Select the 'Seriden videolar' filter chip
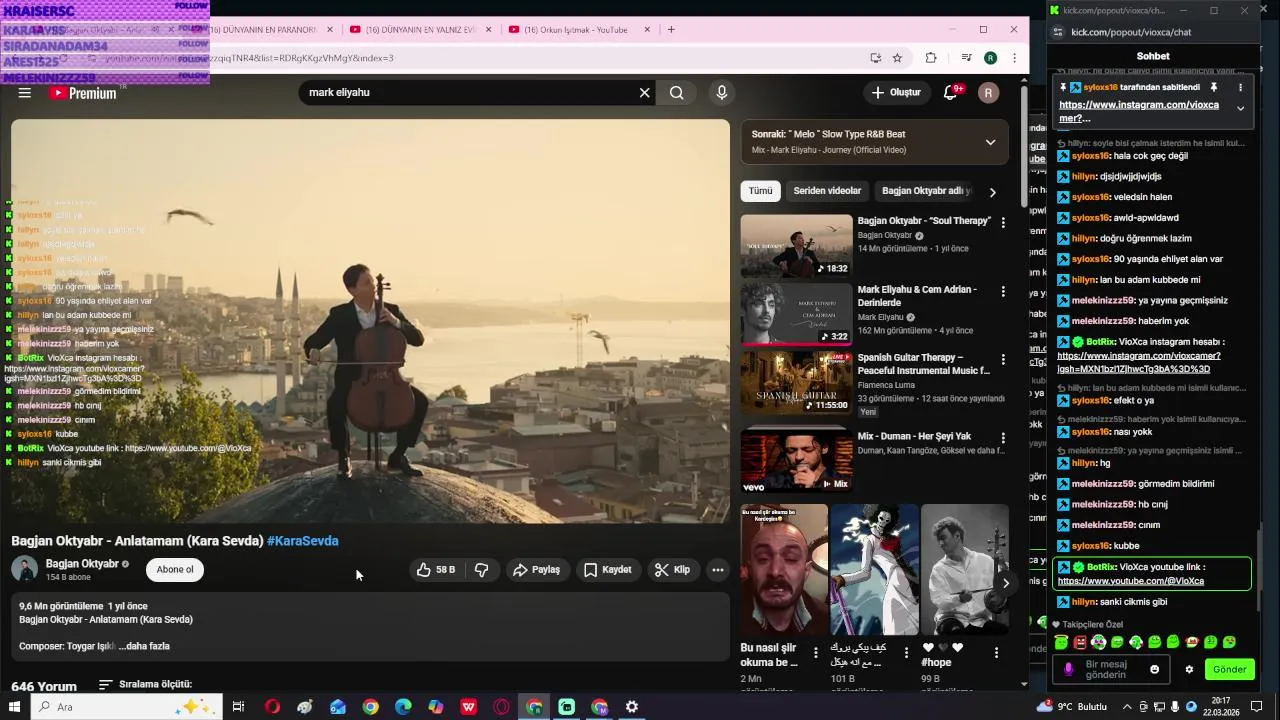The width and height of the screenshot is (1280, 720). pyautogui.click(x=827, y=191)
